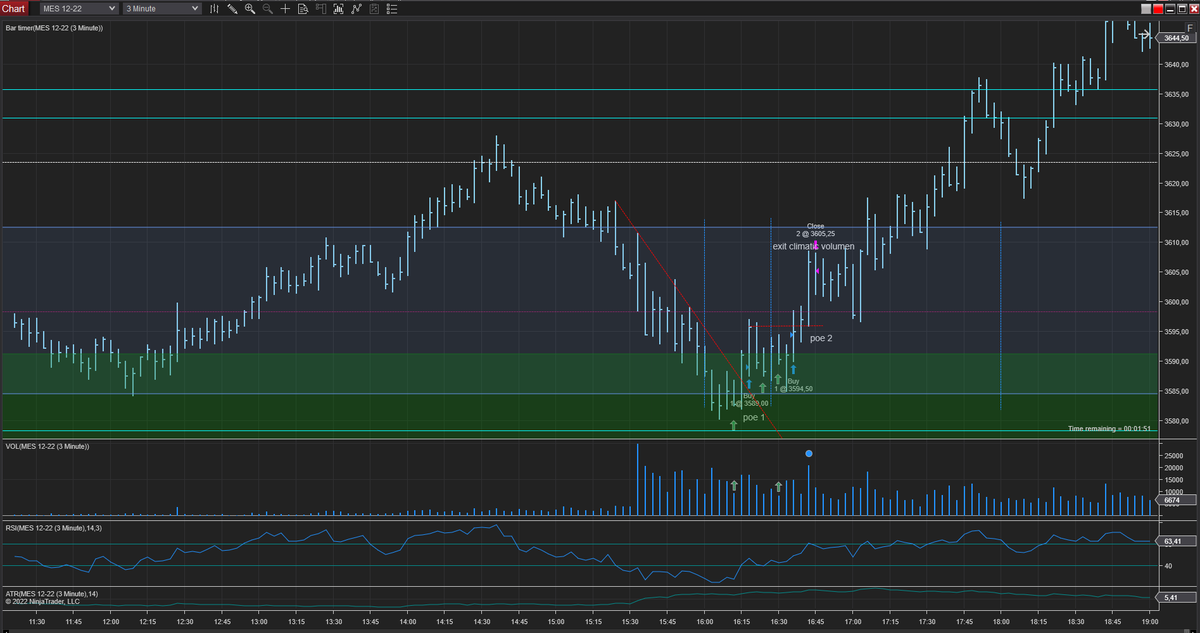The height and width of the screenshot is (633, 1200).
Task: Maximize the chart window
Action: point(1182,9)
